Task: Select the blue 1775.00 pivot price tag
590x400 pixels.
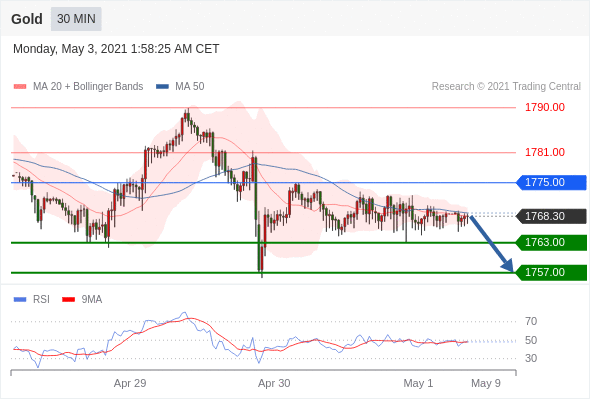Action: (551, 183)
